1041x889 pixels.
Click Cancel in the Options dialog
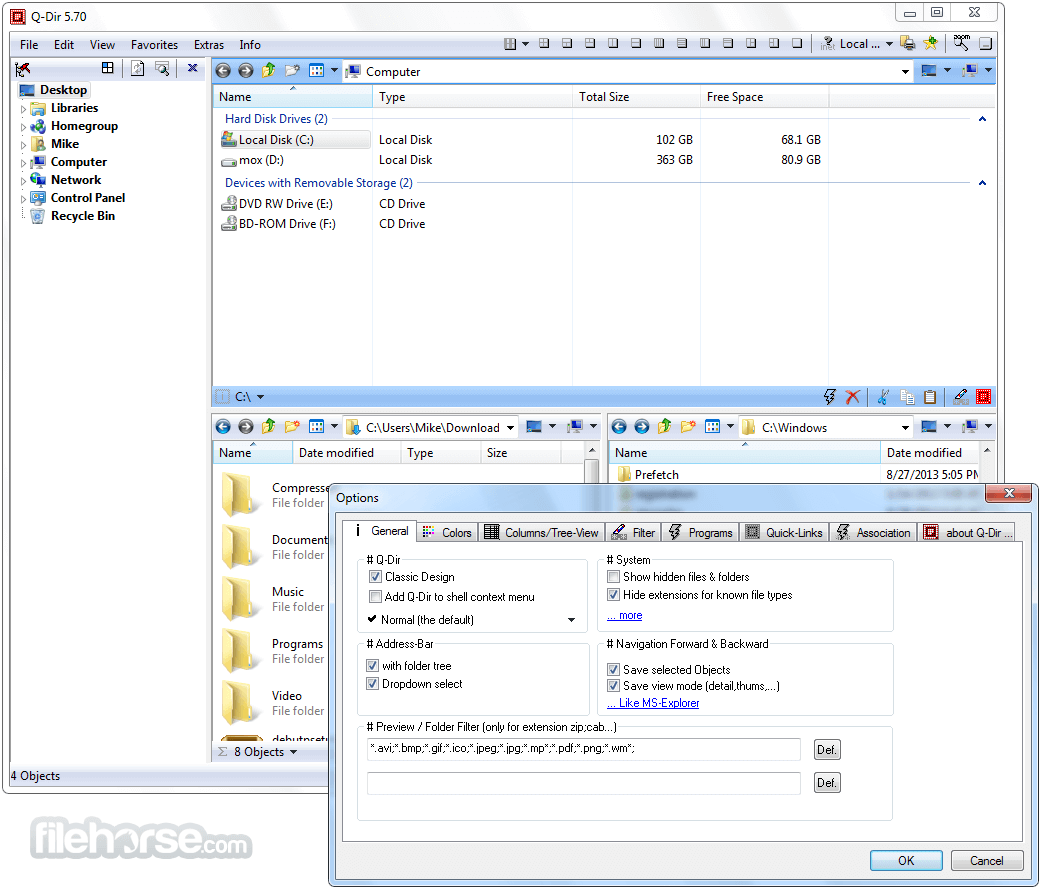point(987,860)
